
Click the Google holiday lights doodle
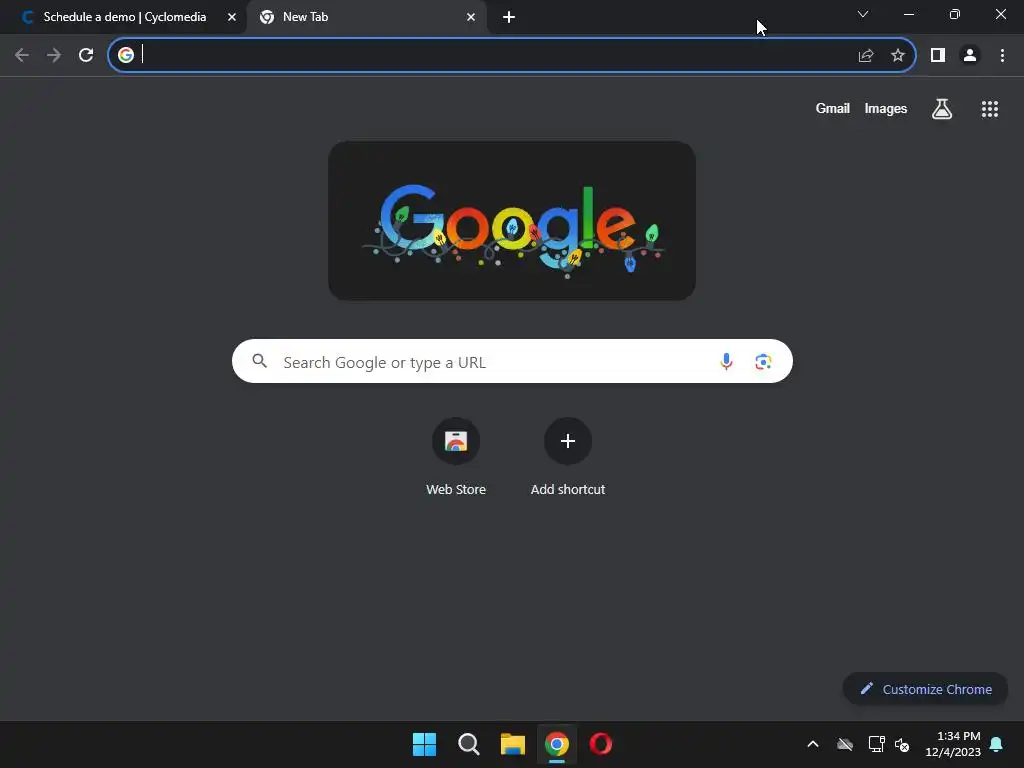point(512,221)
